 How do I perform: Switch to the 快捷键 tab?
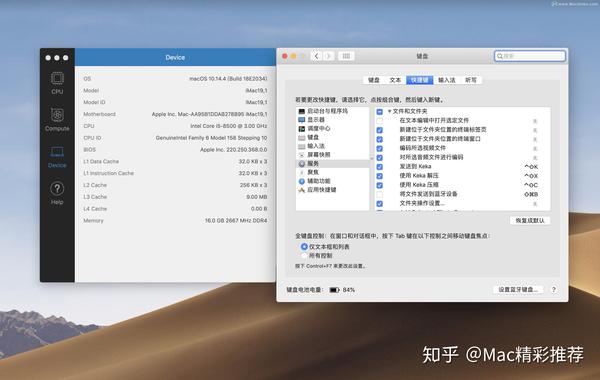(x=420, y=80)
